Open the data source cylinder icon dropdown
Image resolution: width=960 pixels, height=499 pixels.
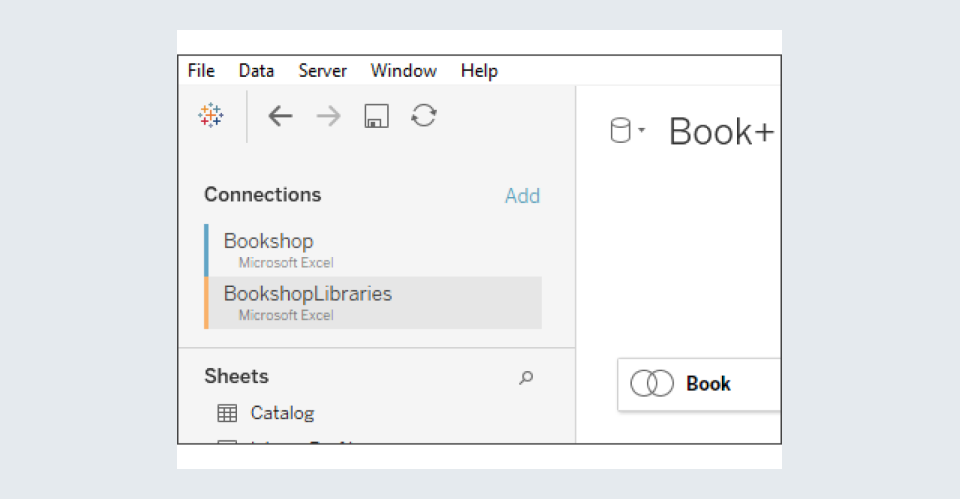pos(627,130)
